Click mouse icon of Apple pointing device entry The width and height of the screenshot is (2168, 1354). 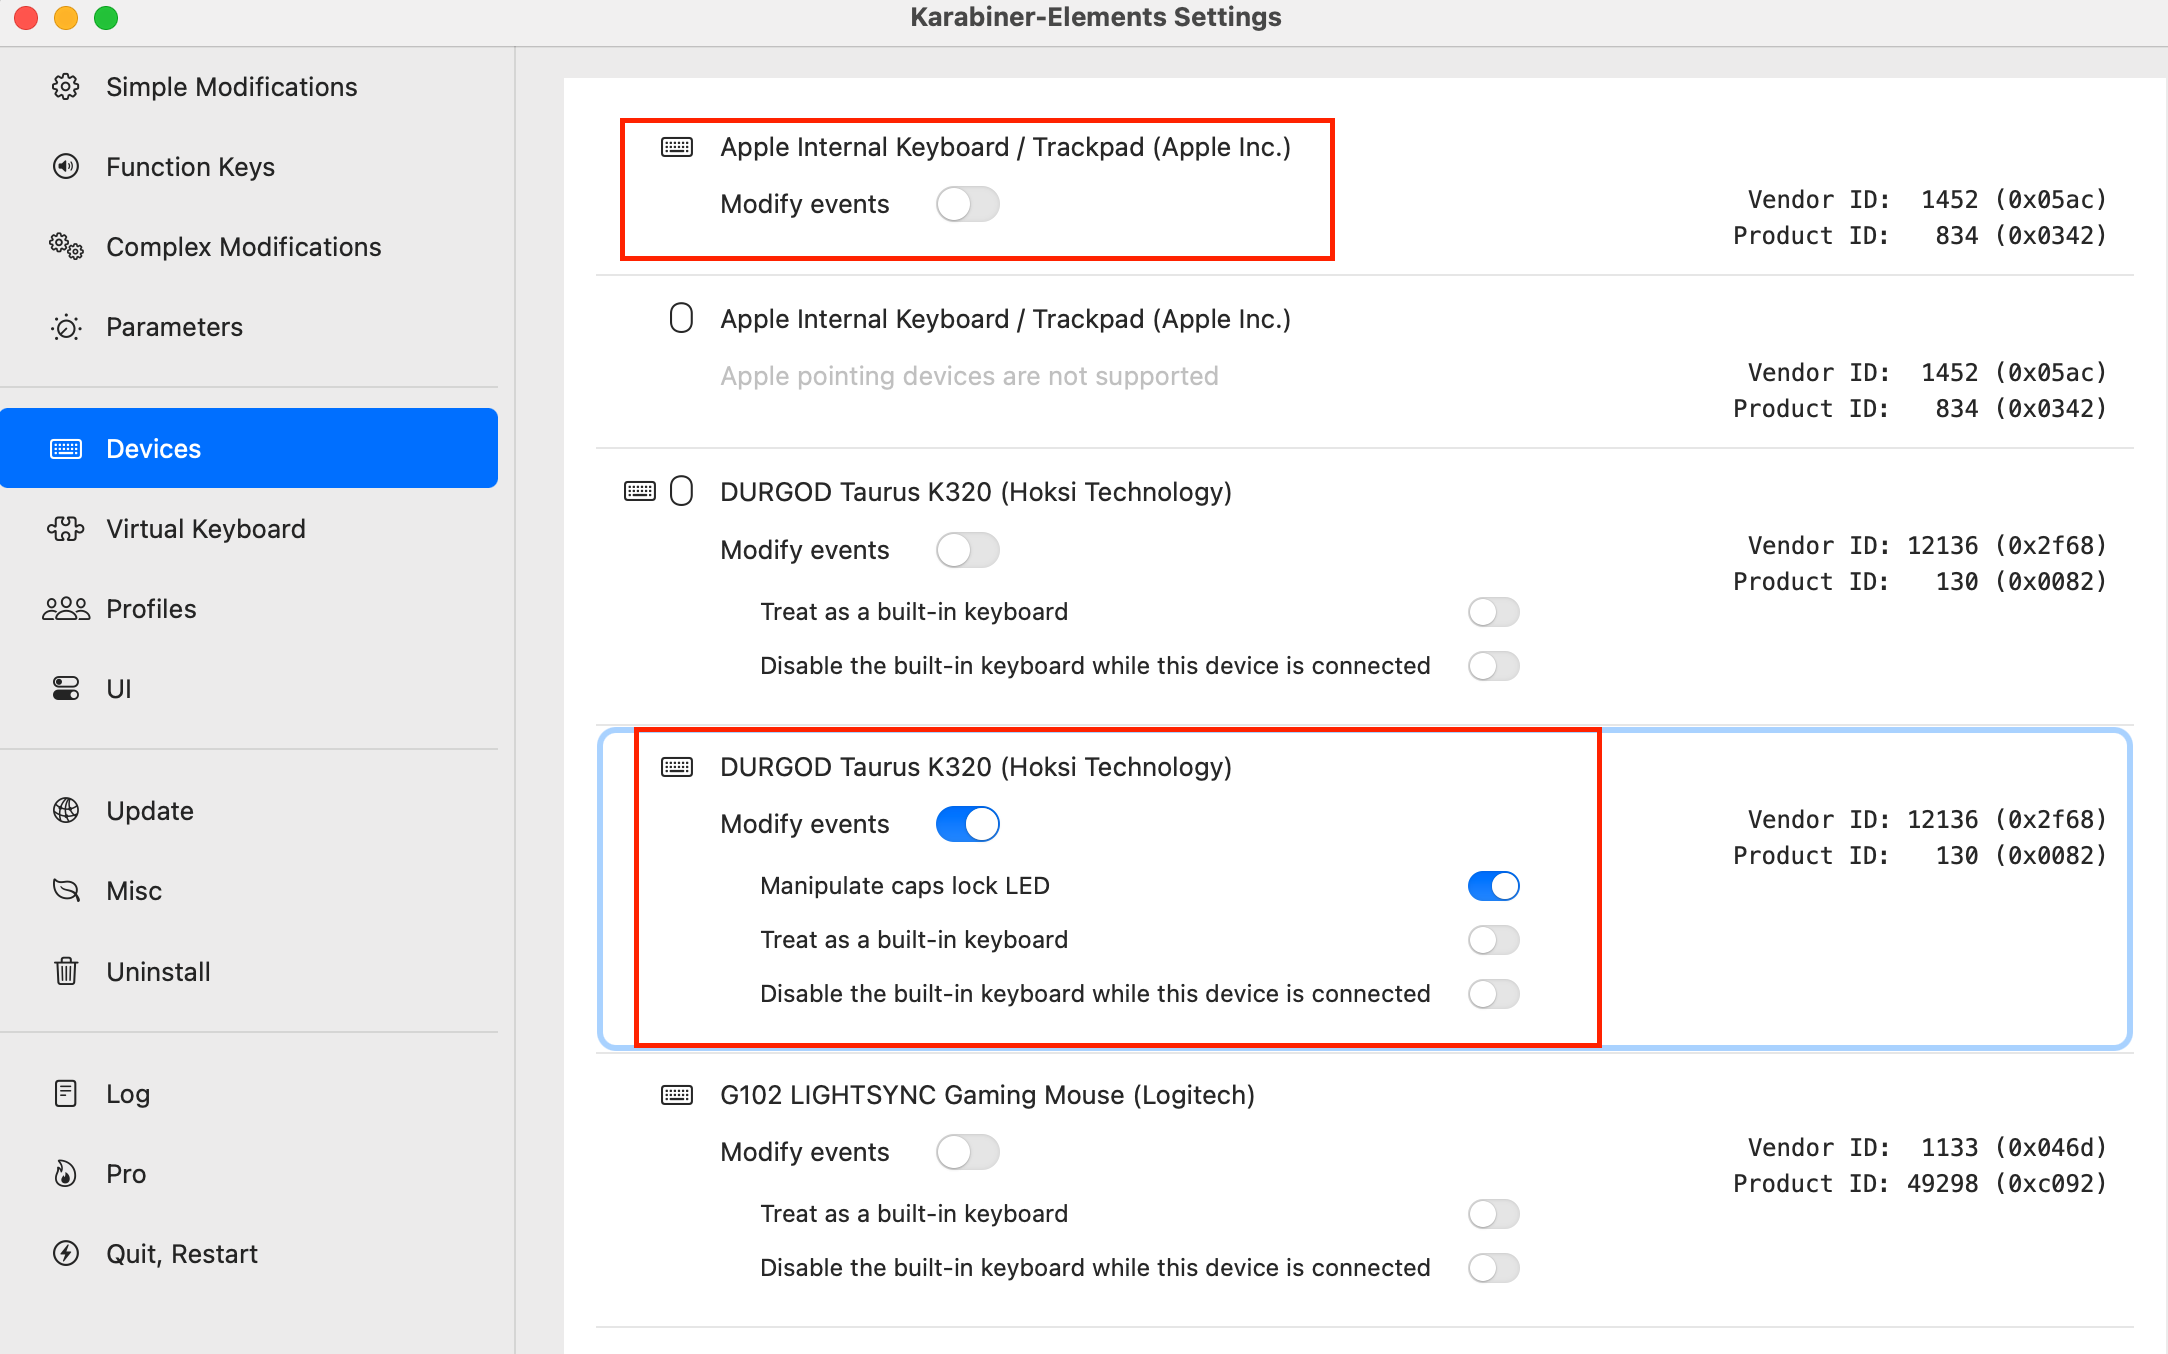(x=681, y=318)
